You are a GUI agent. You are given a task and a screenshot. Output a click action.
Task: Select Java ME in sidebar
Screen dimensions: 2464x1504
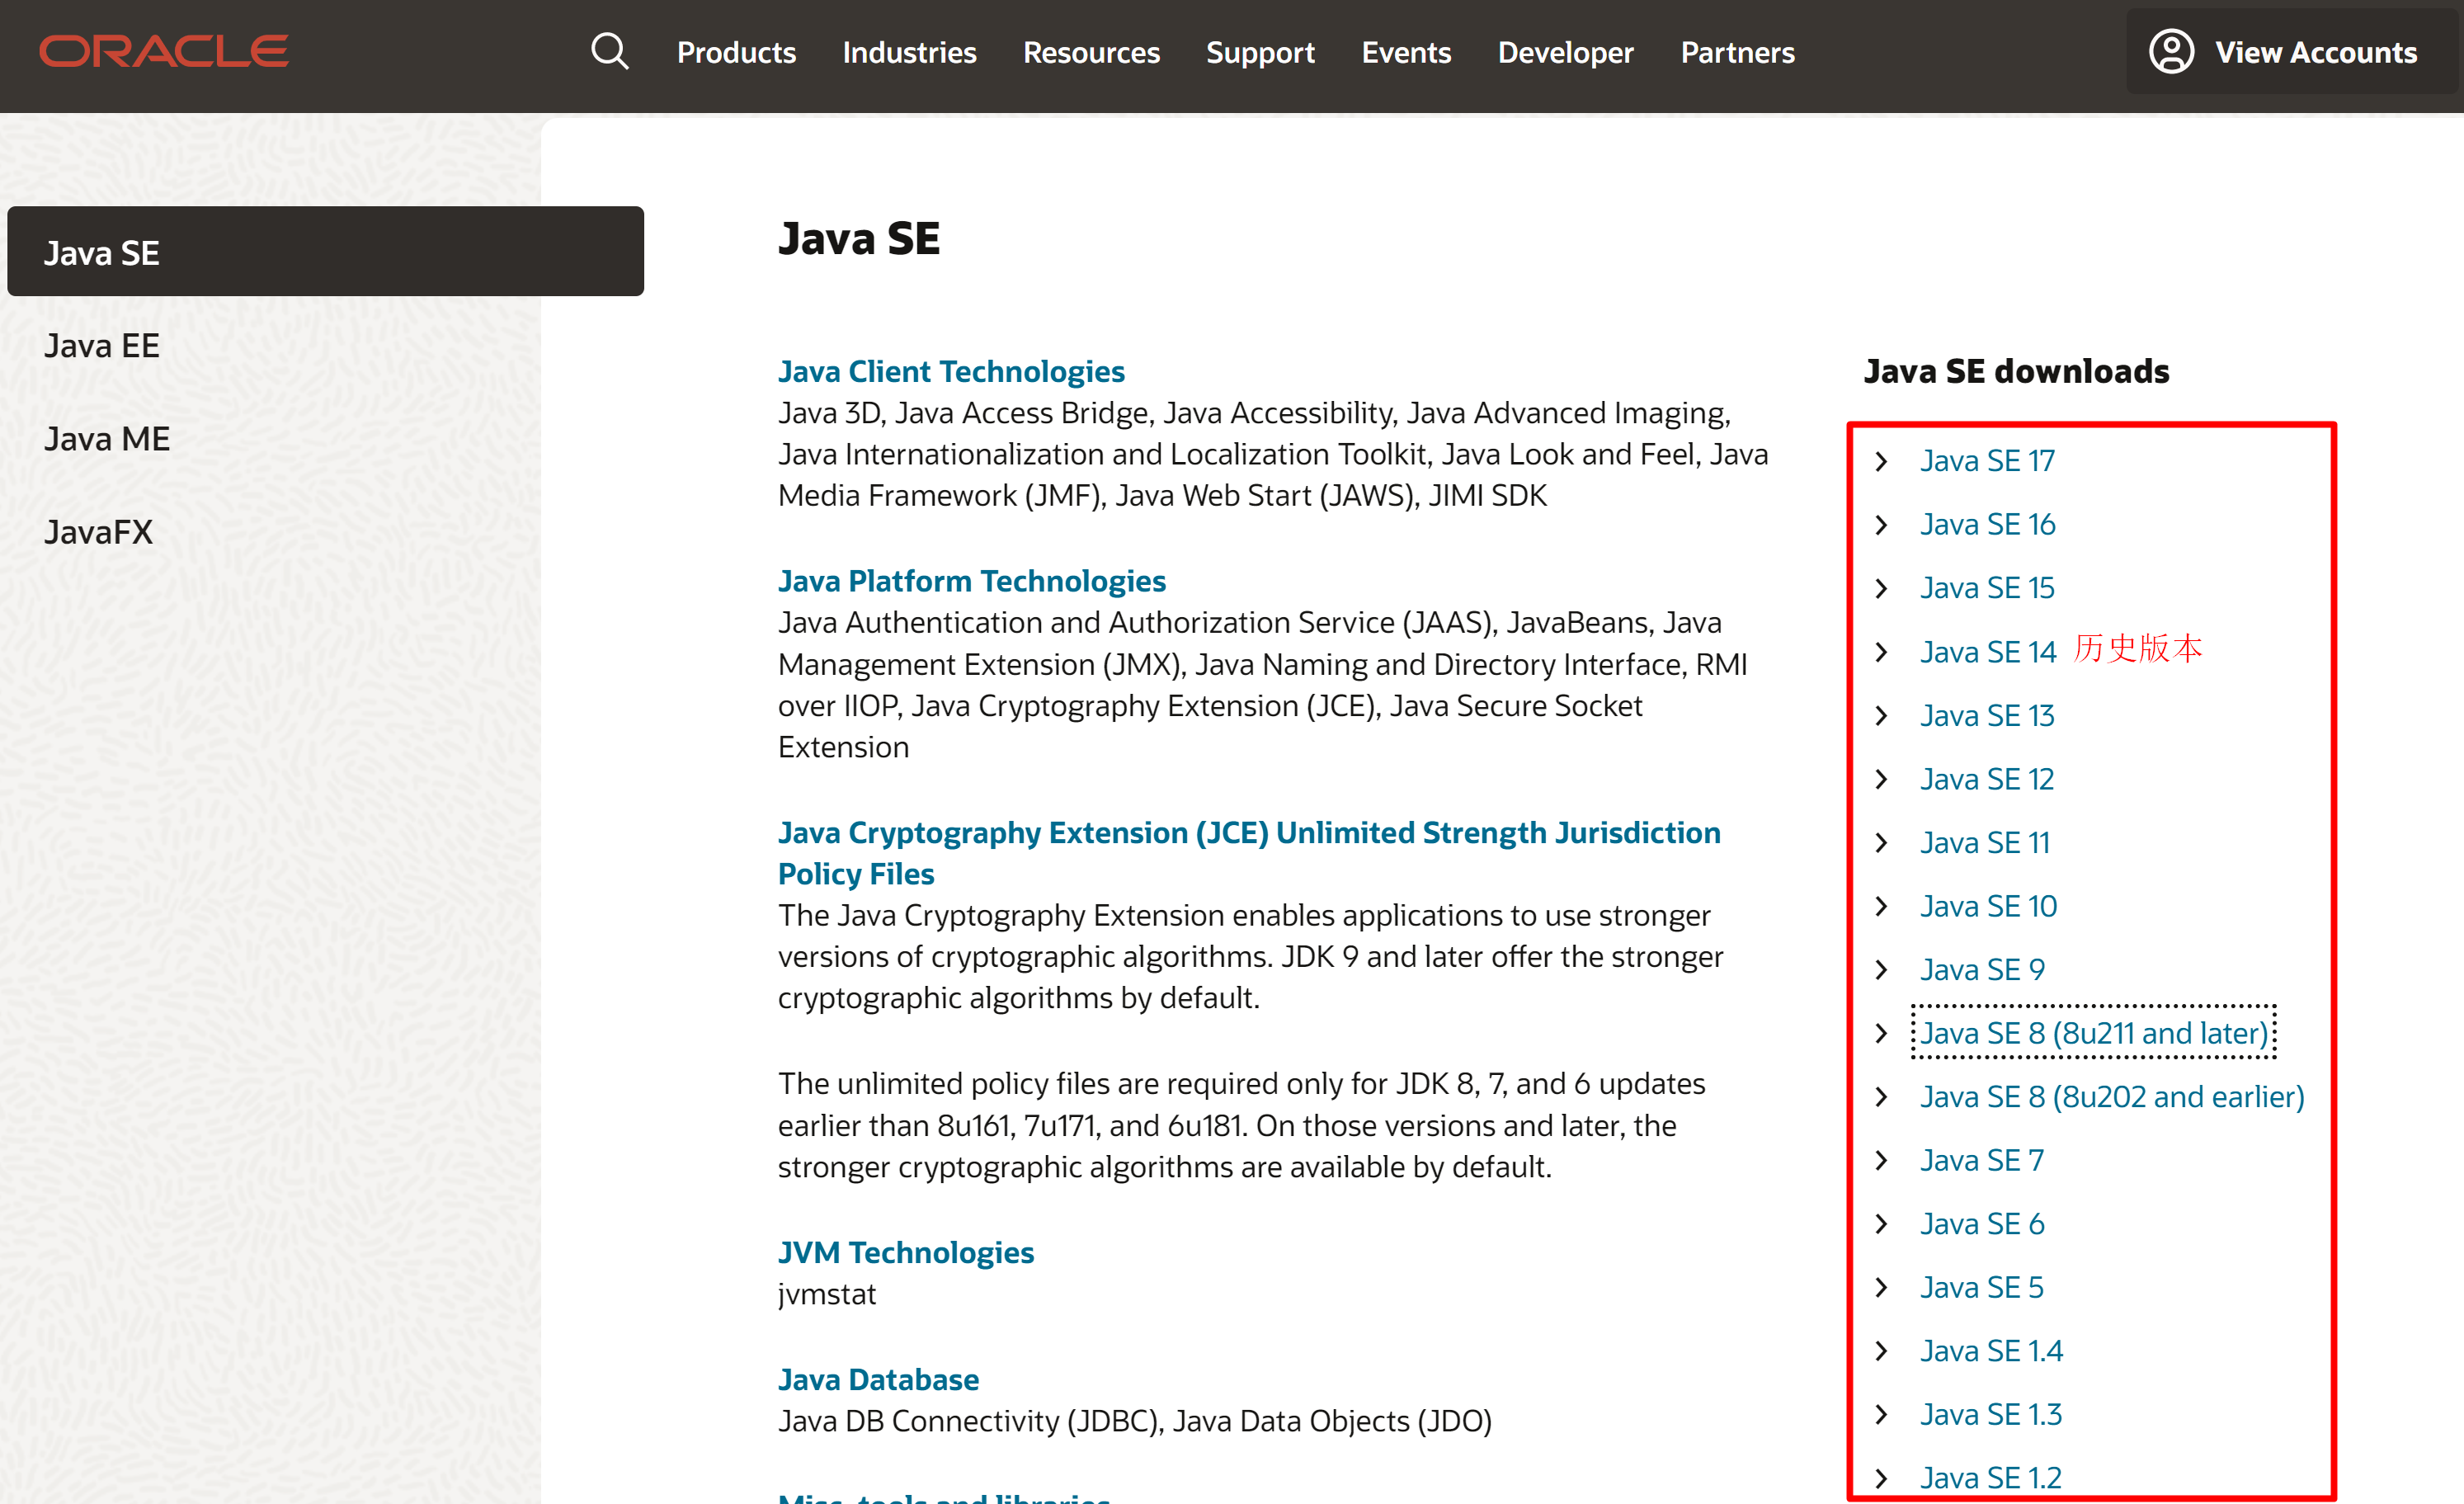tap(107, 439)
